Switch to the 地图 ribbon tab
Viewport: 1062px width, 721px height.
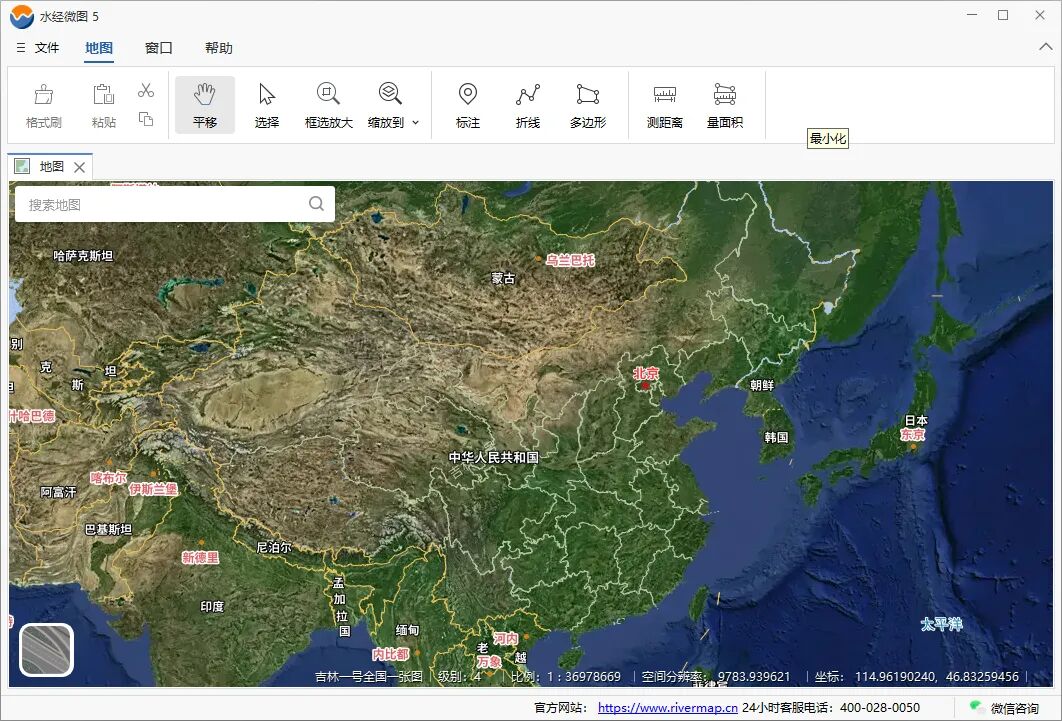(x=99, y=48)
